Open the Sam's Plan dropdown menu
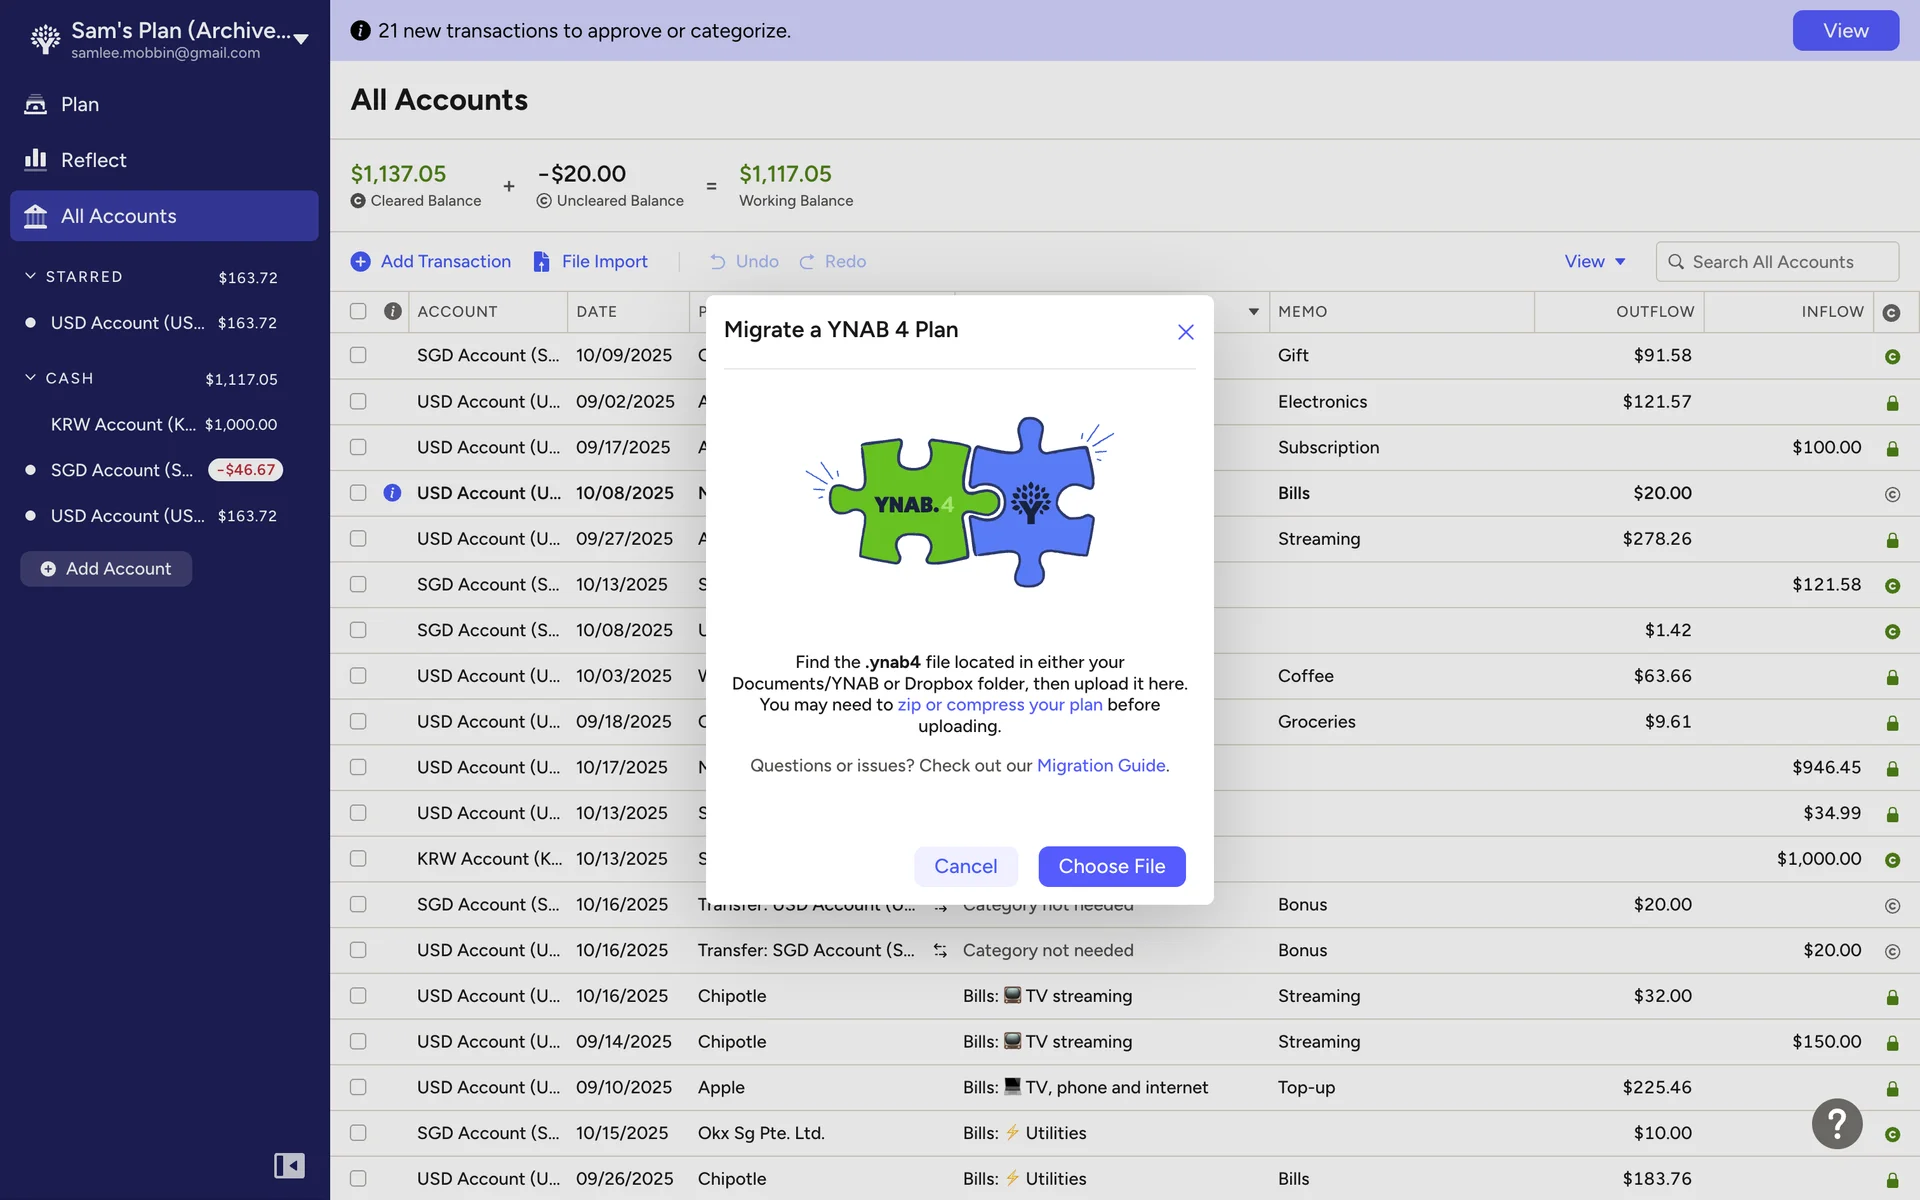The height and width of the screenshot is (1200, 1920). [x=300, y=39]
